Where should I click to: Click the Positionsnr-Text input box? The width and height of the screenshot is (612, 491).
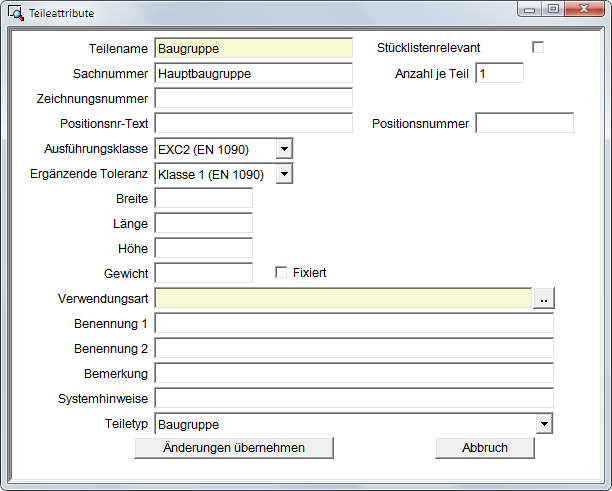[253, 123]
